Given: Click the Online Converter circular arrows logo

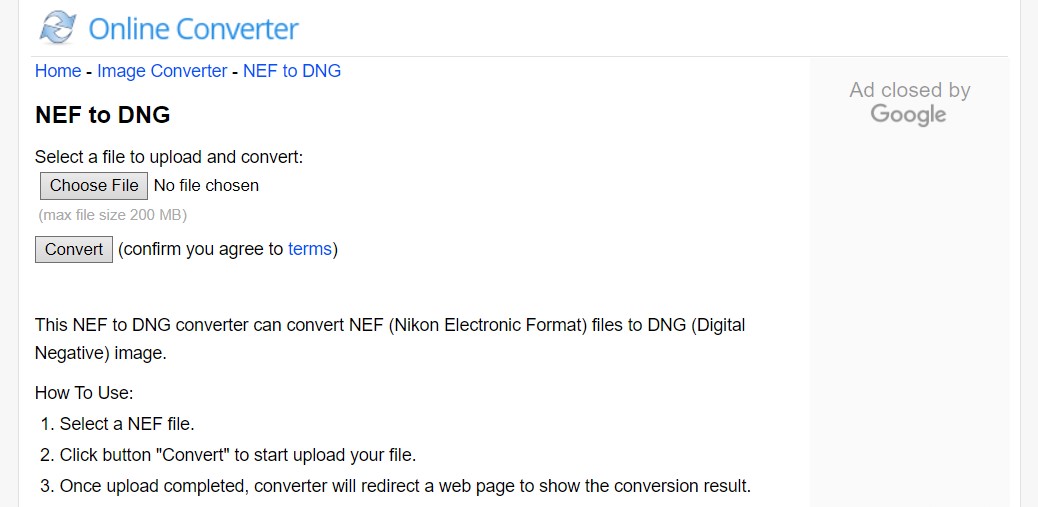Looking at the screenshot, I should (x=58, y=28).
